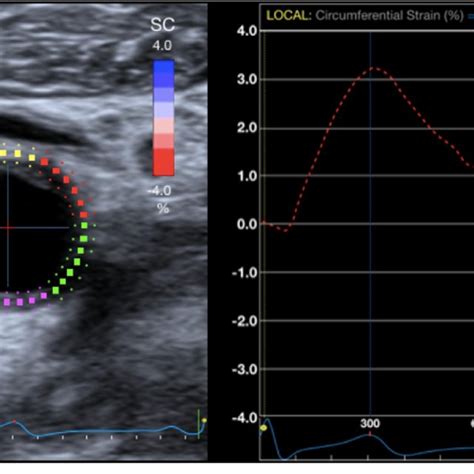
Task: Click the 0.0 baseline axis label
Action: point(247,224)
